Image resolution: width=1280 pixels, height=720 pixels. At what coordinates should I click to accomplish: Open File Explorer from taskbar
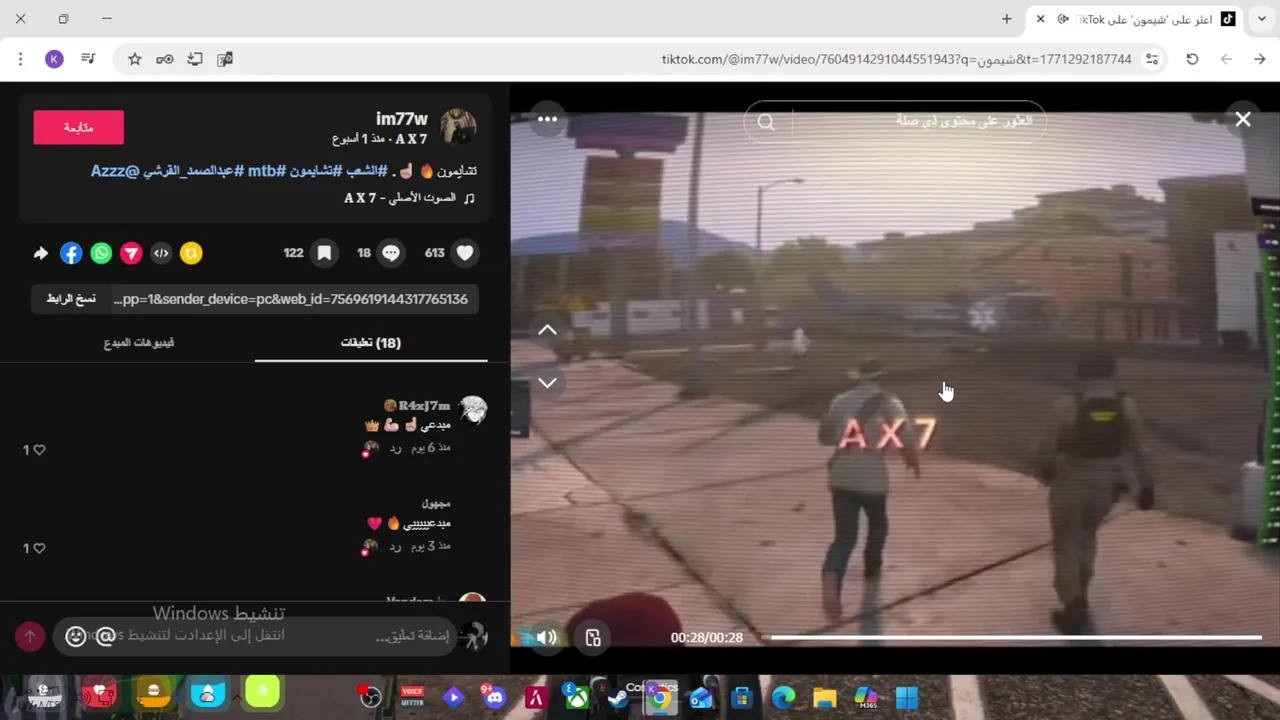tap(824, 697)
